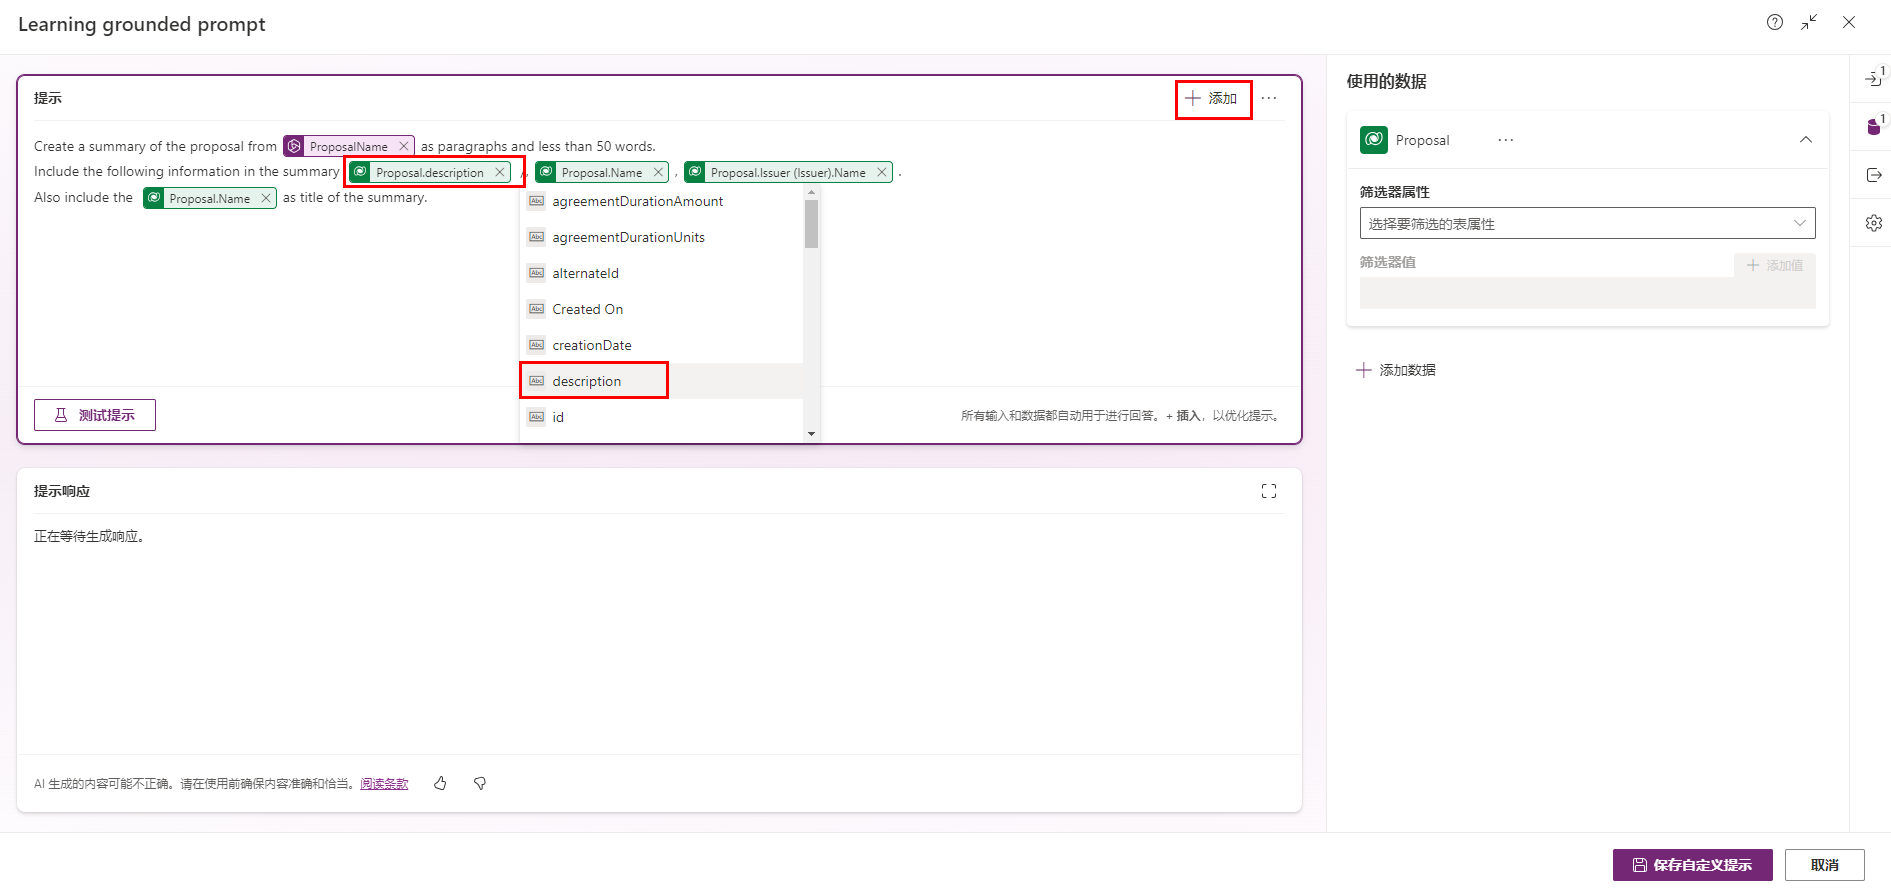1891x894 pixels.
Task: Collapse the Proposal data card chevron
Action: click(x=1806, y=140)
